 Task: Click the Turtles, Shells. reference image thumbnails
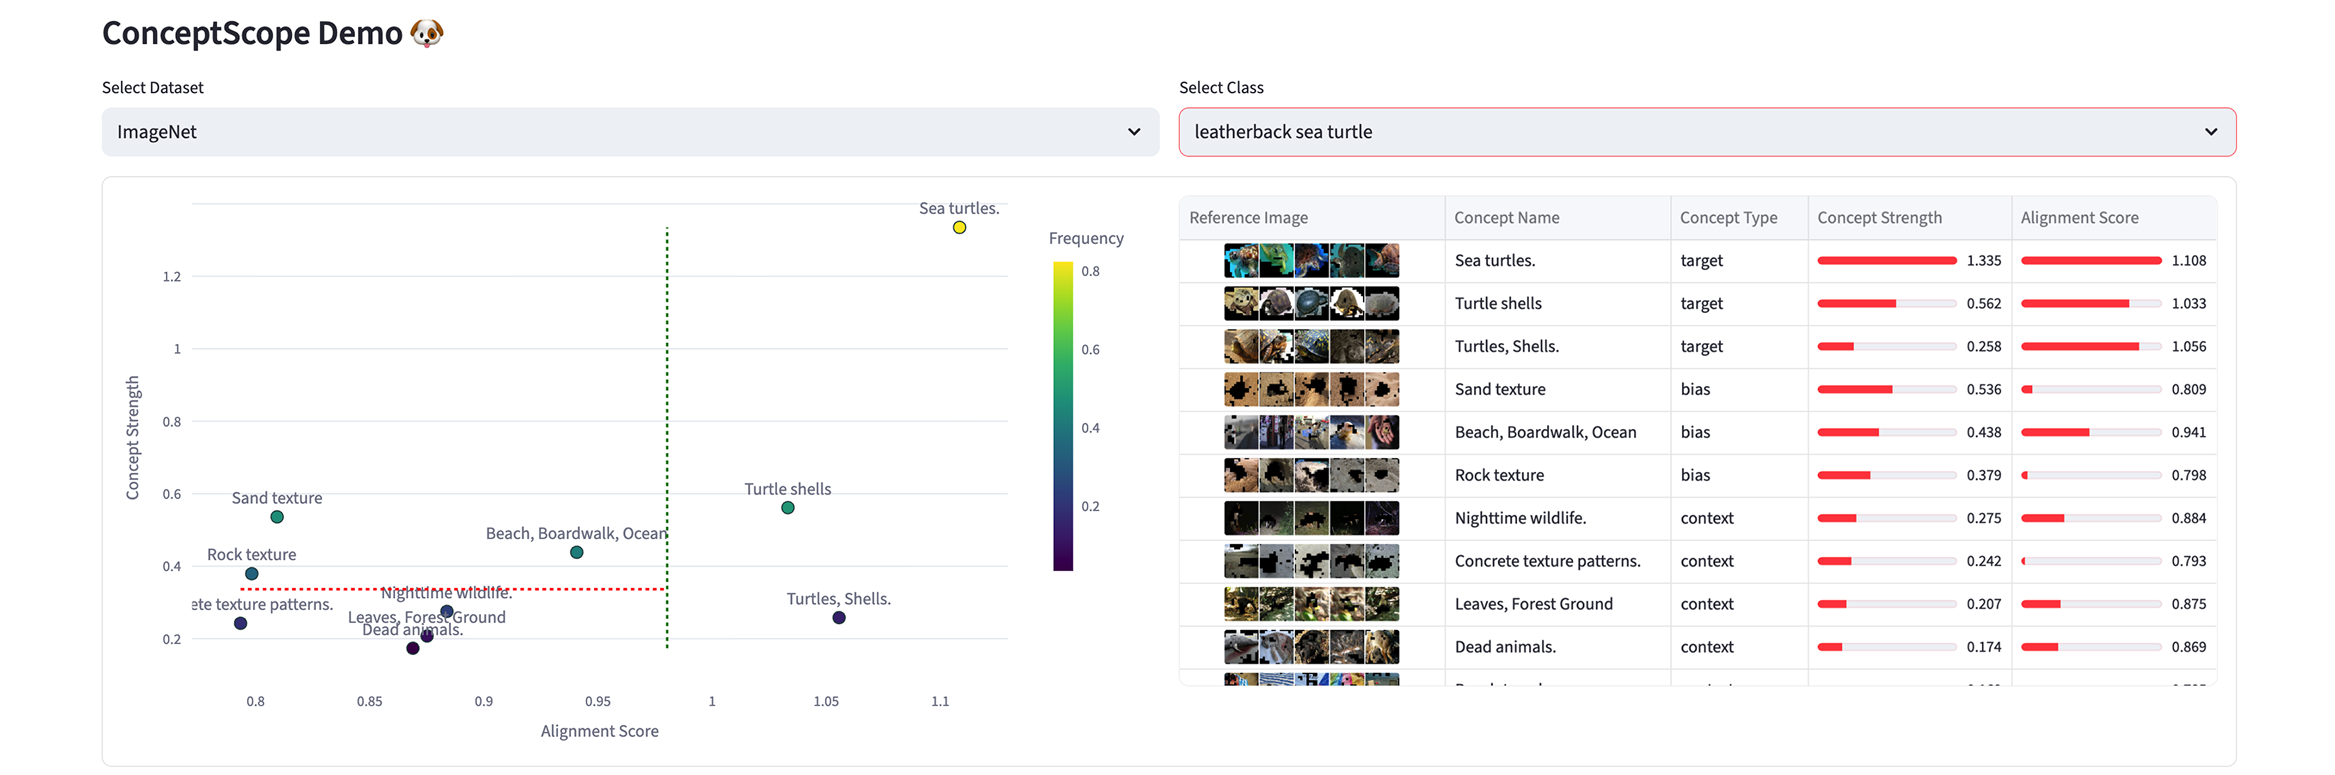[x=1311, y=347]
